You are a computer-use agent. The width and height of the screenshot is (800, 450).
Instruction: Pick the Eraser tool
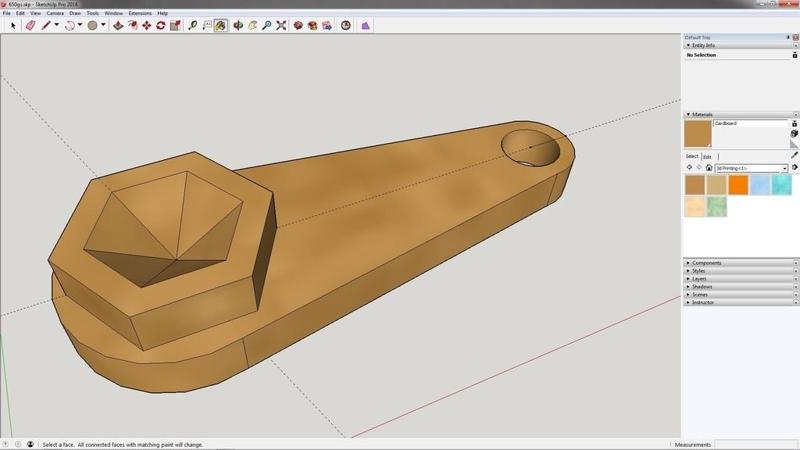(x=30, y=25)
